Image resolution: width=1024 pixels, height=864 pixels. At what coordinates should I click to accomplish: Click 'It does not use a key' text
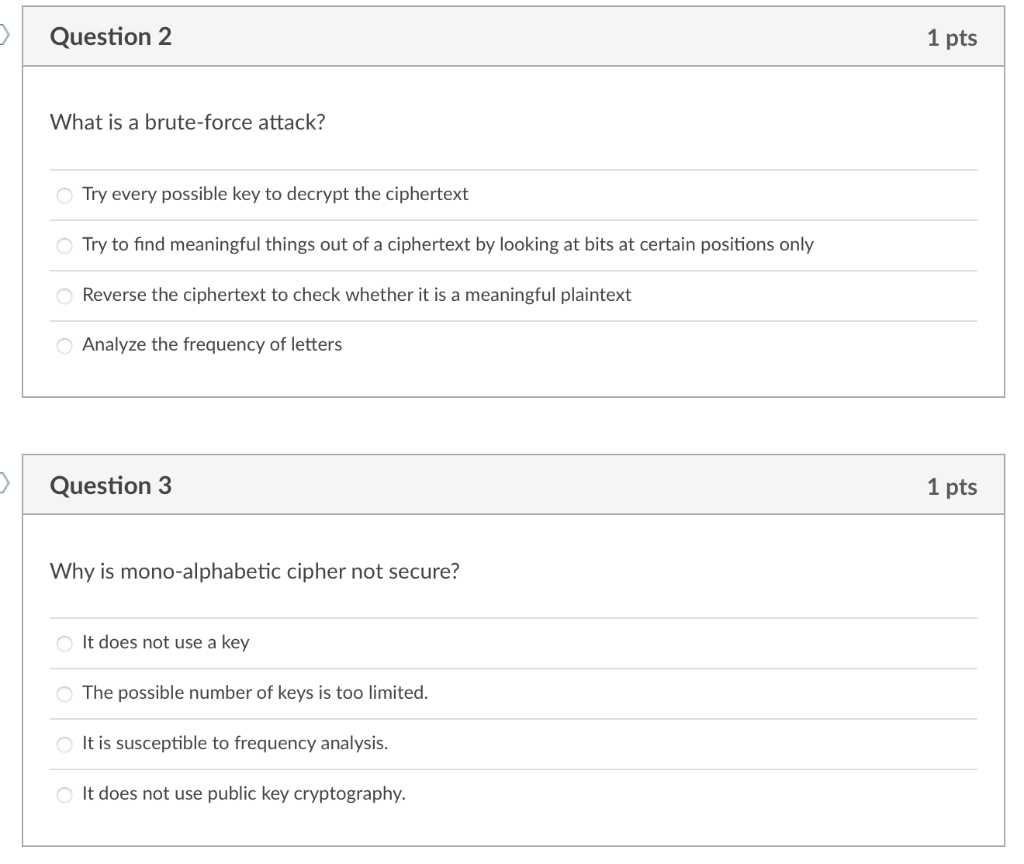click(166, 643)
